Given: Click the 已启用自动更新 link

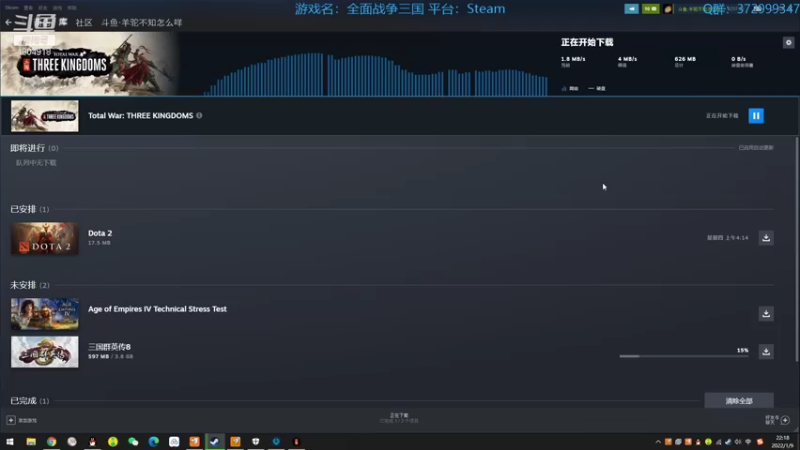Looking at the screenshot, I should [x=756, y=147].
